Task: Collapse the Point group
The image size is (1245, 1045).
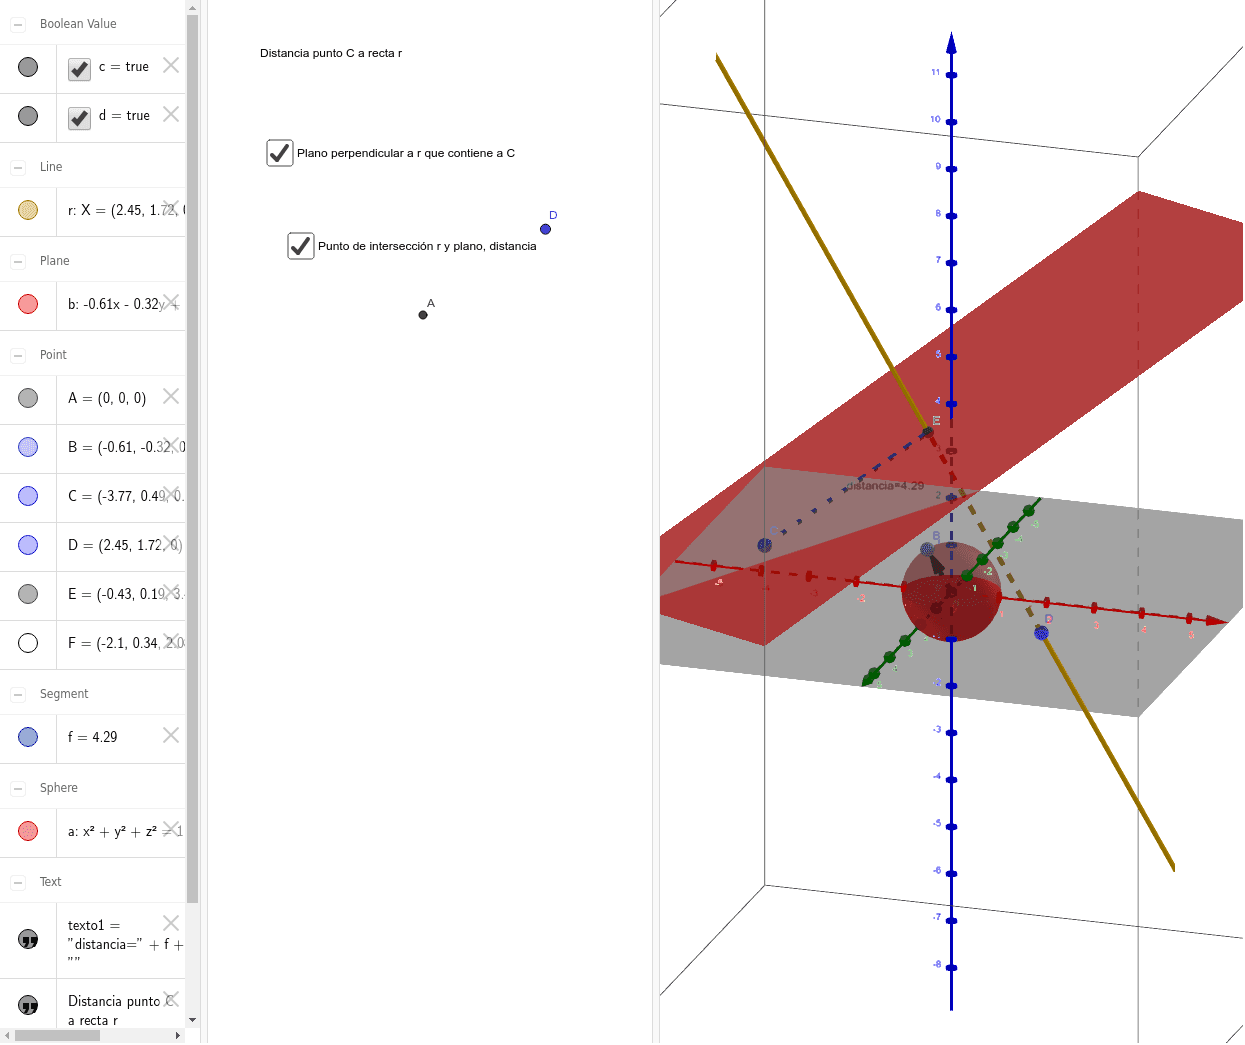Action: (x=18, y=355)
